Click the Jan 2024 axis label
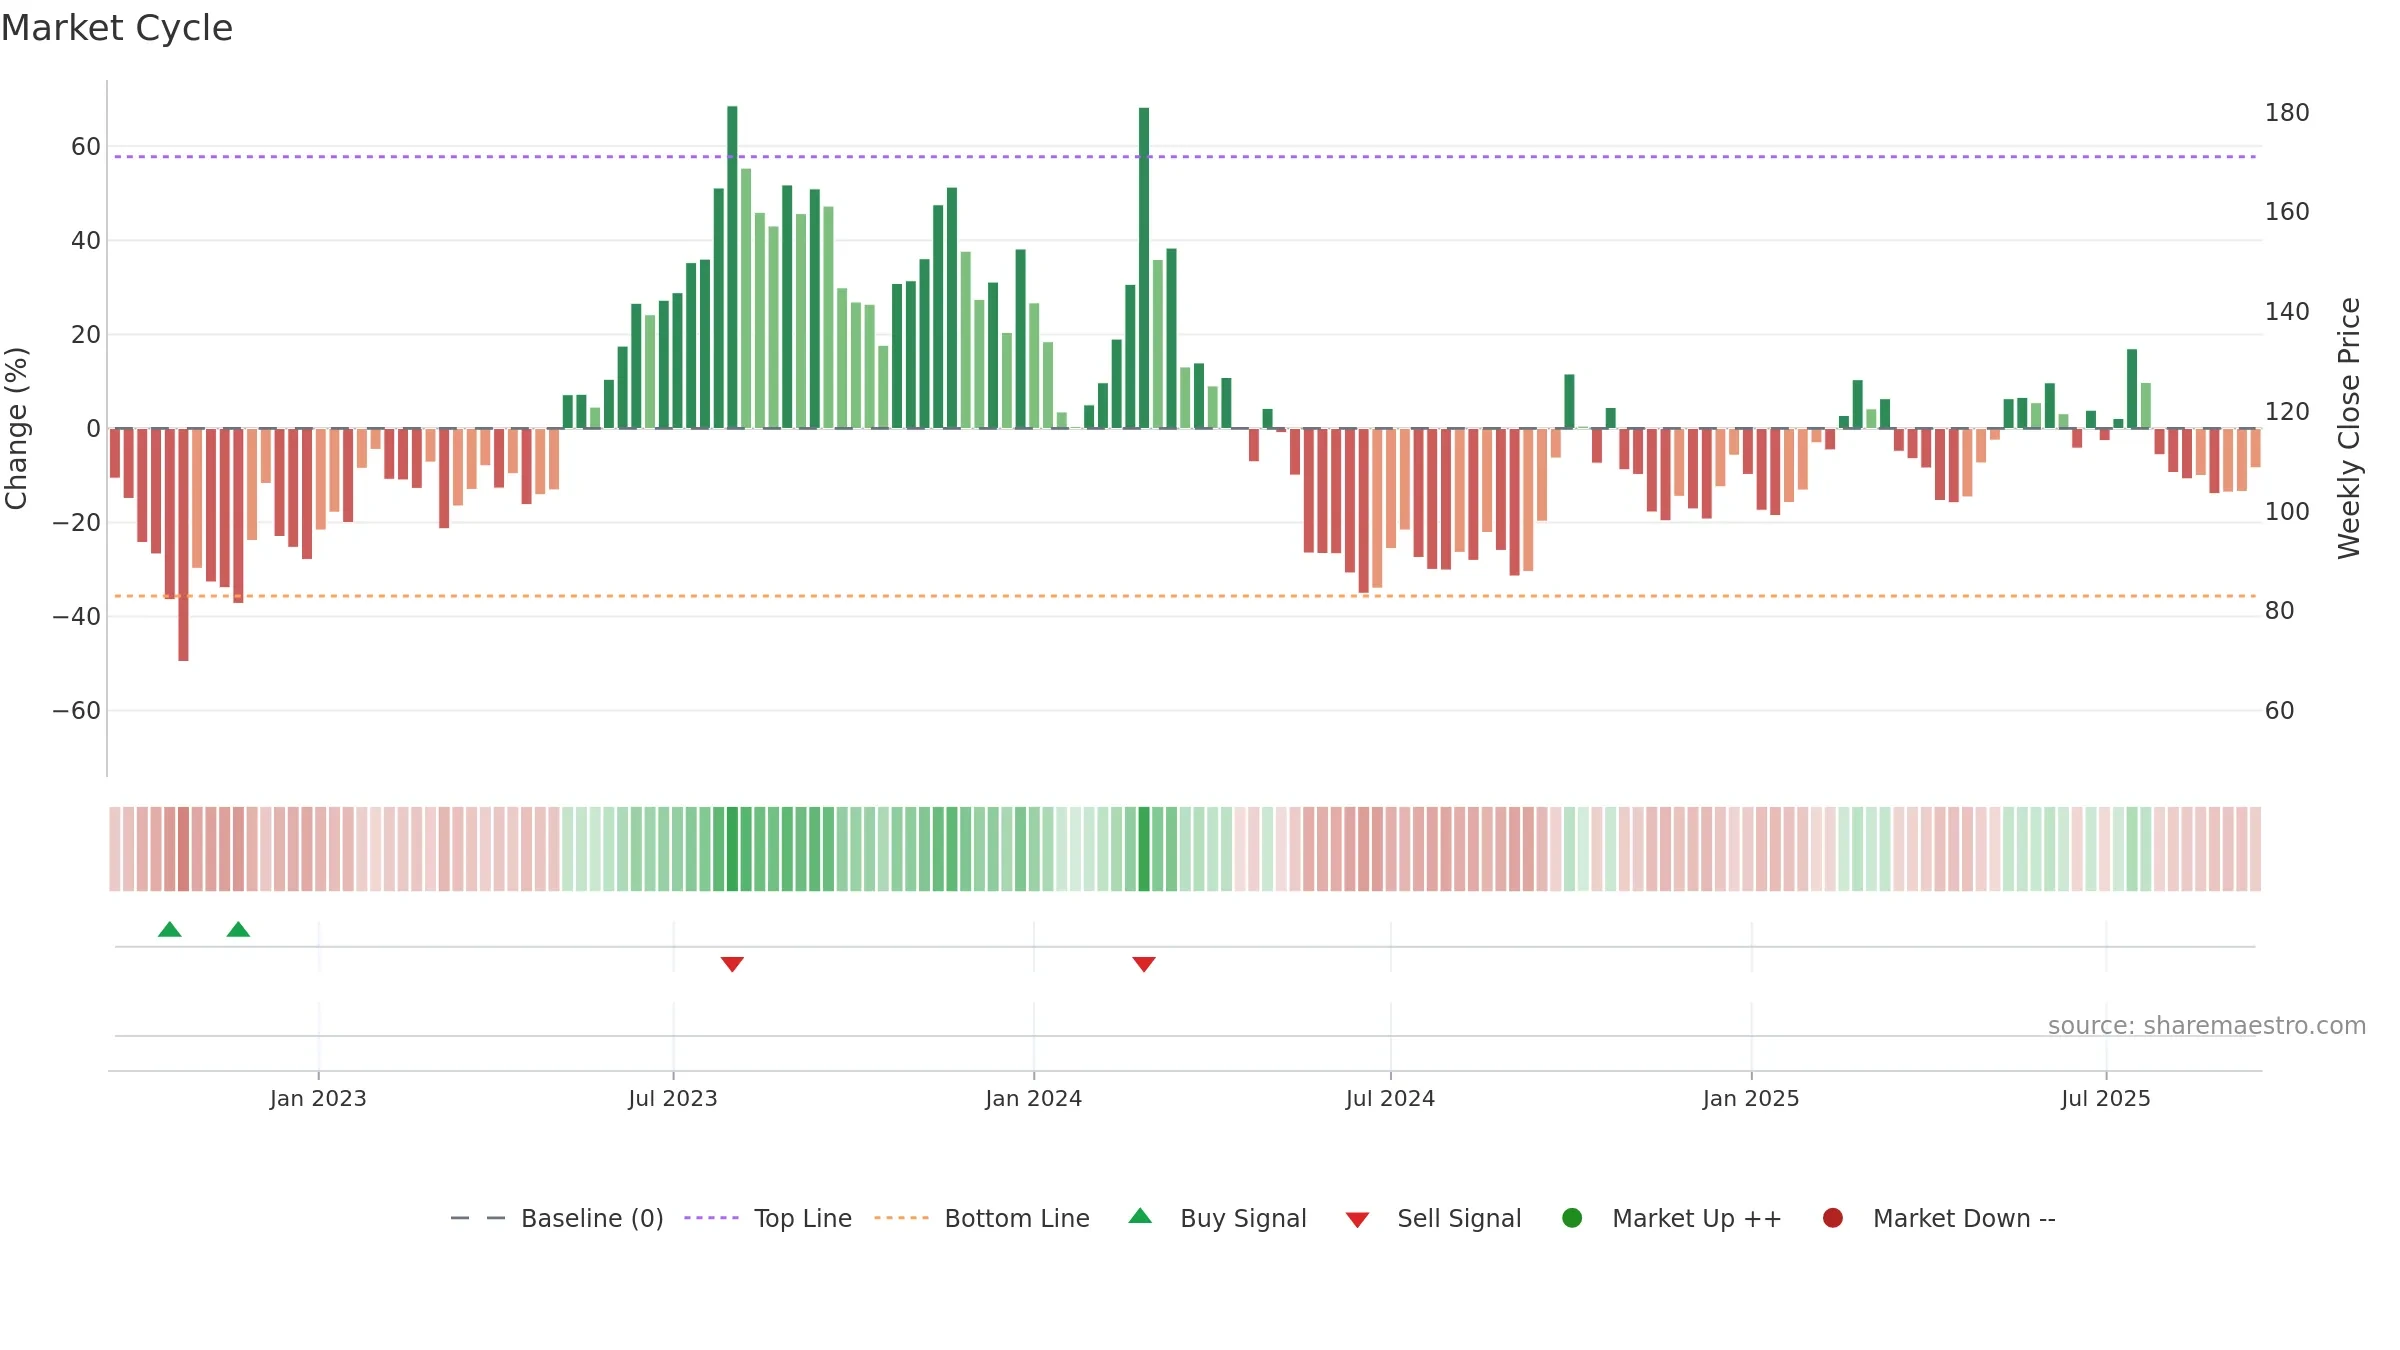The image size is (2400, 1350). pyautogui.click(x=1034, y=1099)
